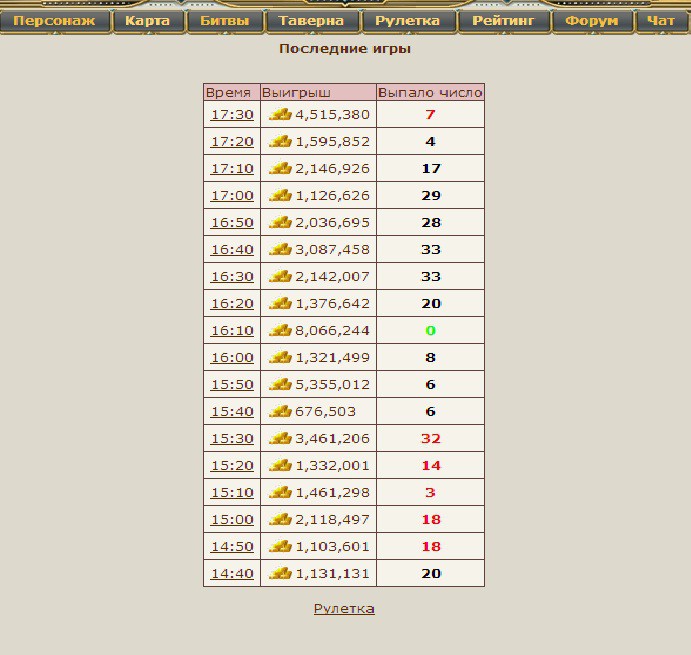
Task: Click gold icon beside 2,036,695
Action: (280, 222)
